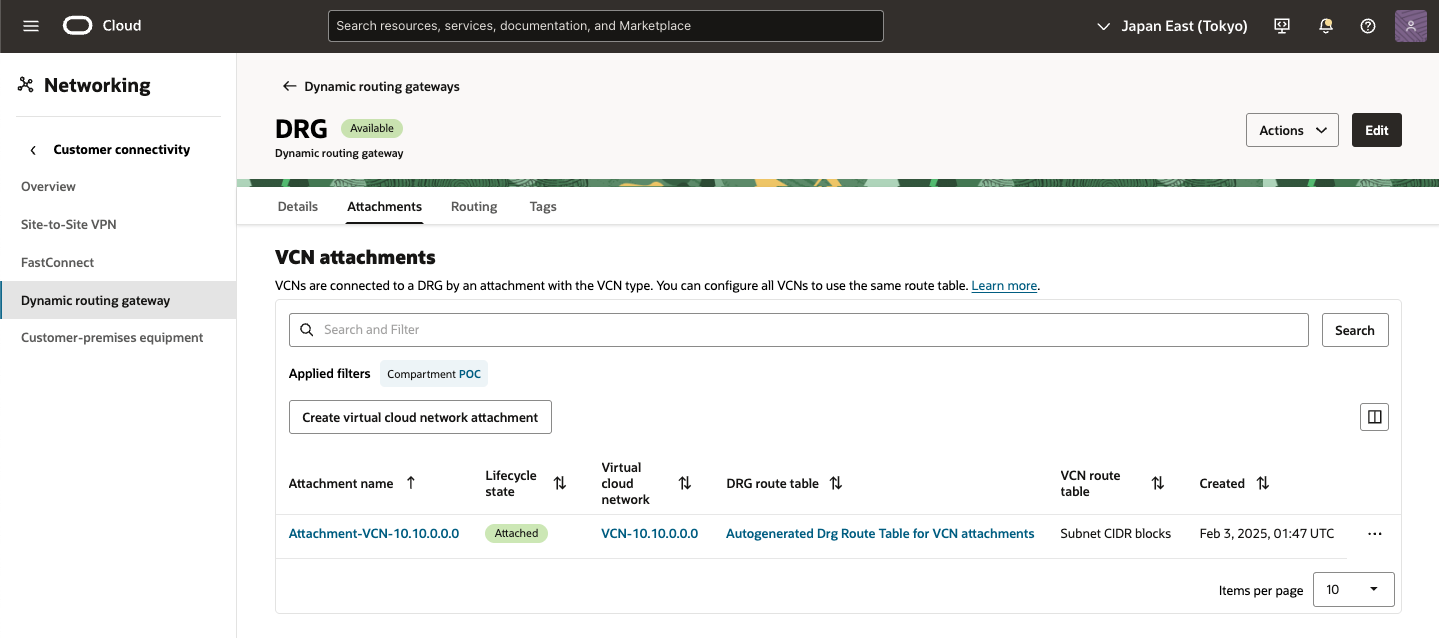Click the magnifier icon in Search and Filter
Image resolution: width=1439 pixels, height=638 pixels.
pos(307,330)
